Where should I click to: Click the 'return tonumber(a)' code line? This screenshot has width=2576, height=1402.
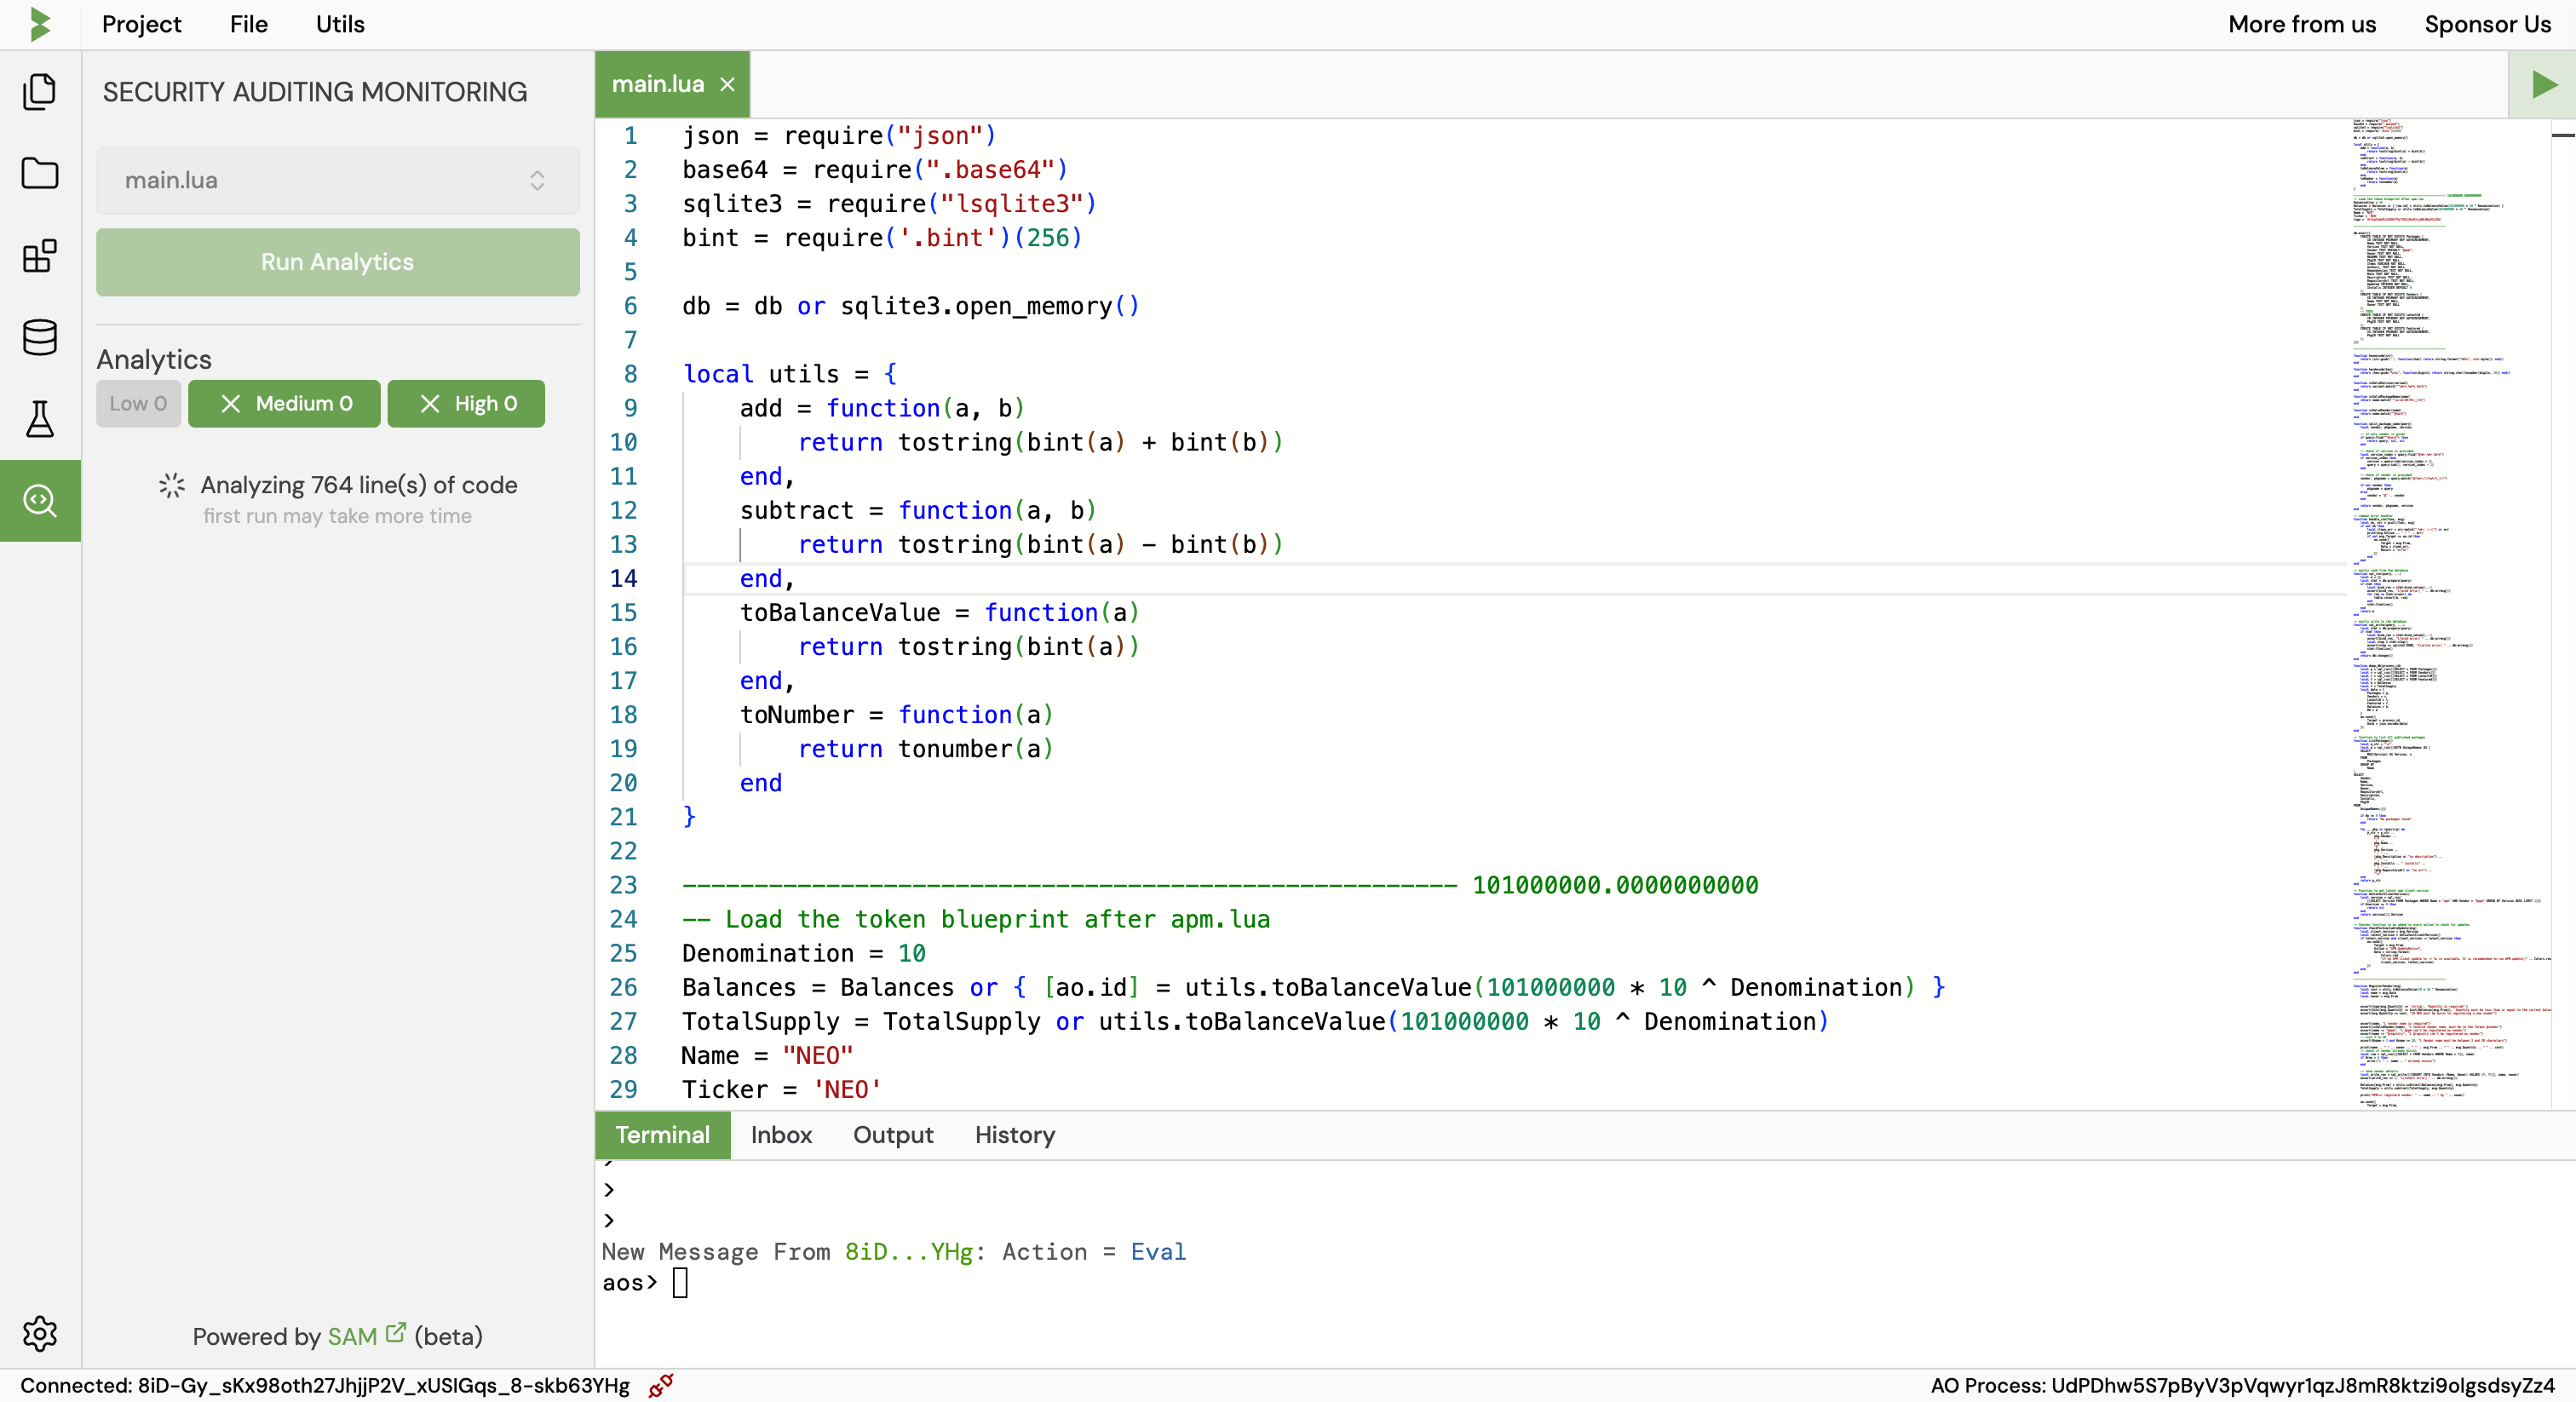click(925, 749)
